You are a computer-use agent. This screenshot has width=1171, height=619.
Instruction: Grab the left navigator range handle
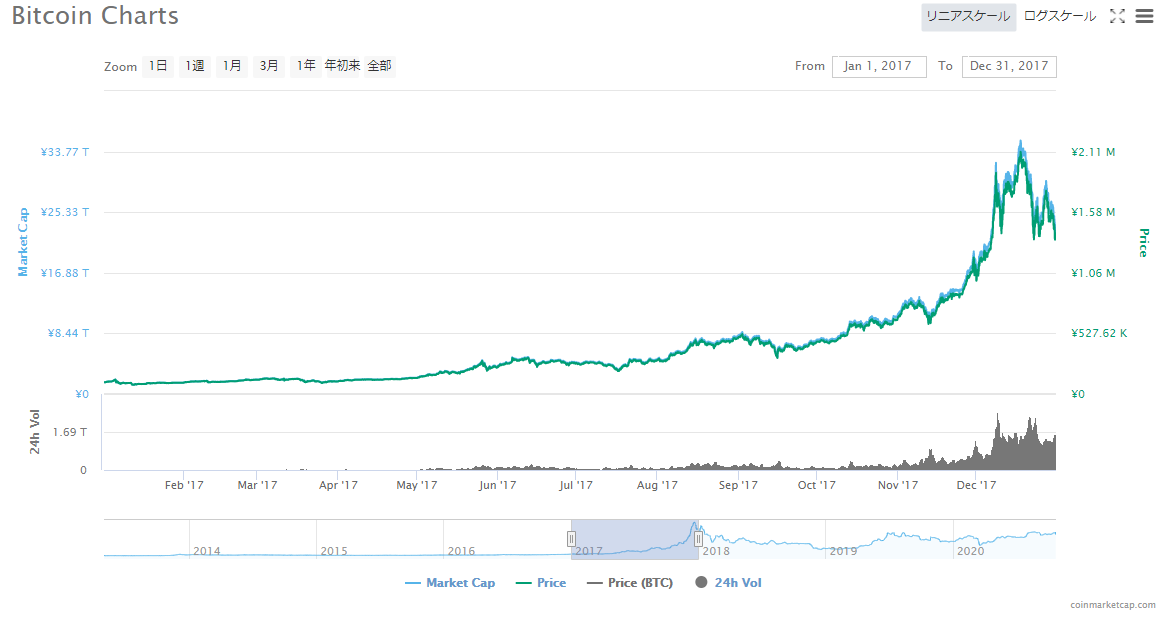(571, 539)
